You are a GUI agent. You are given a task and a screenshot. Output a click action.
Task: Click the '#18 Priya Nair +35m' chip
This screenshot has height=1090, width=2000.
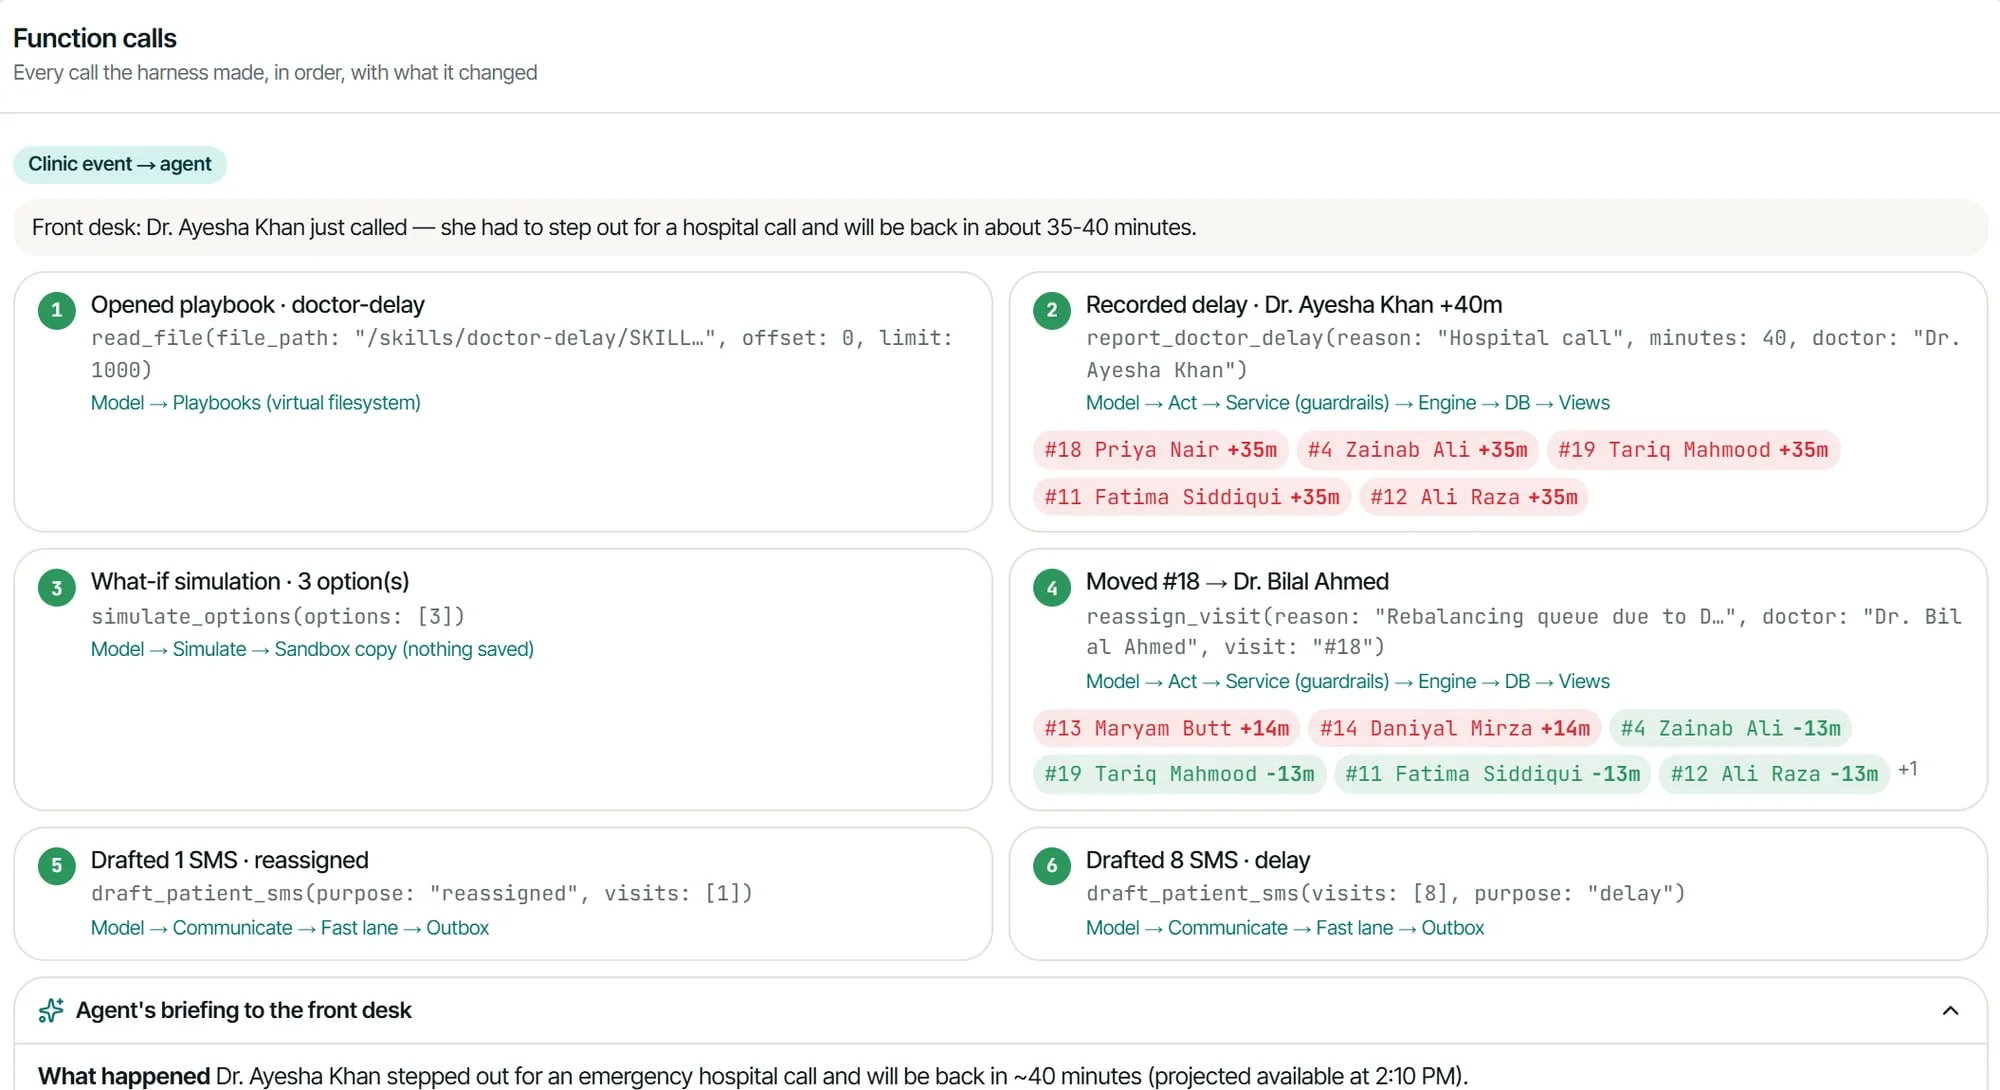(1160, 450)
